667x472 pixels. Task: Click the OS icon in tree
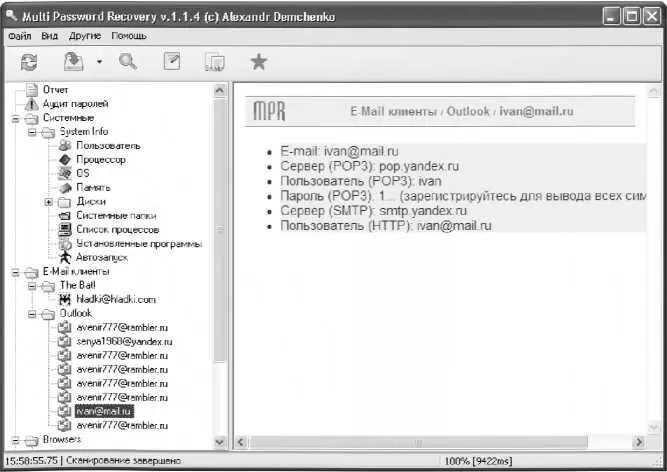[65, 173]
